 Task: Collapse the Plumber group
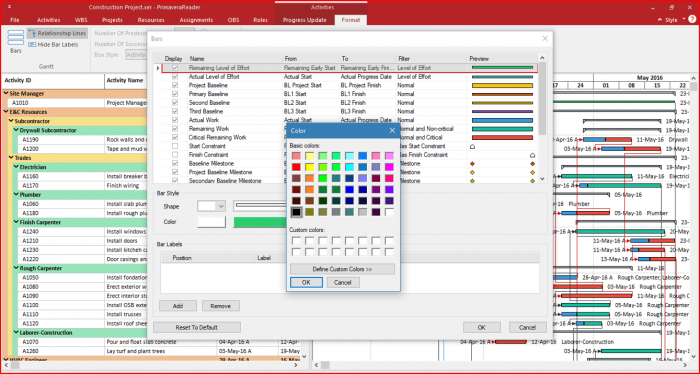coord(16,195)
